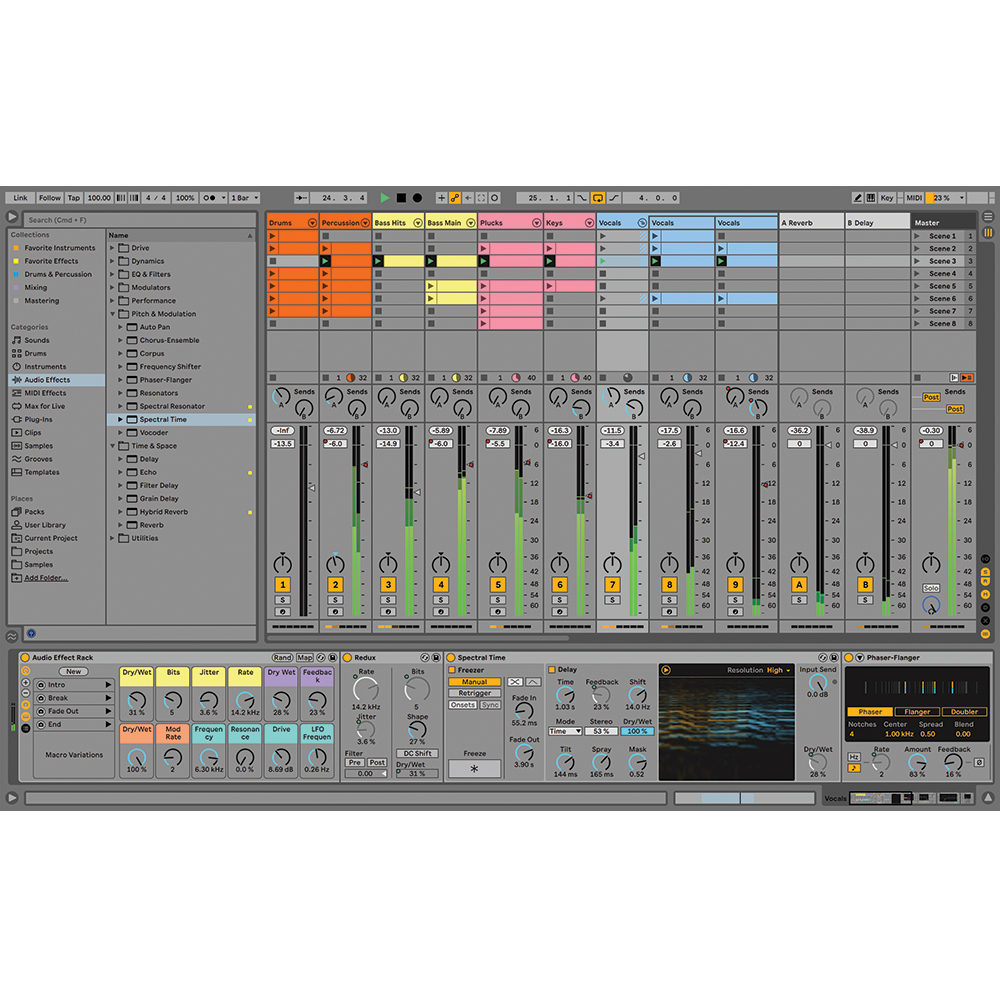Hot-swap the Redux preset via circular arrows icon
Screen dimensions: 1000x1000
click(x=425, y=658)
